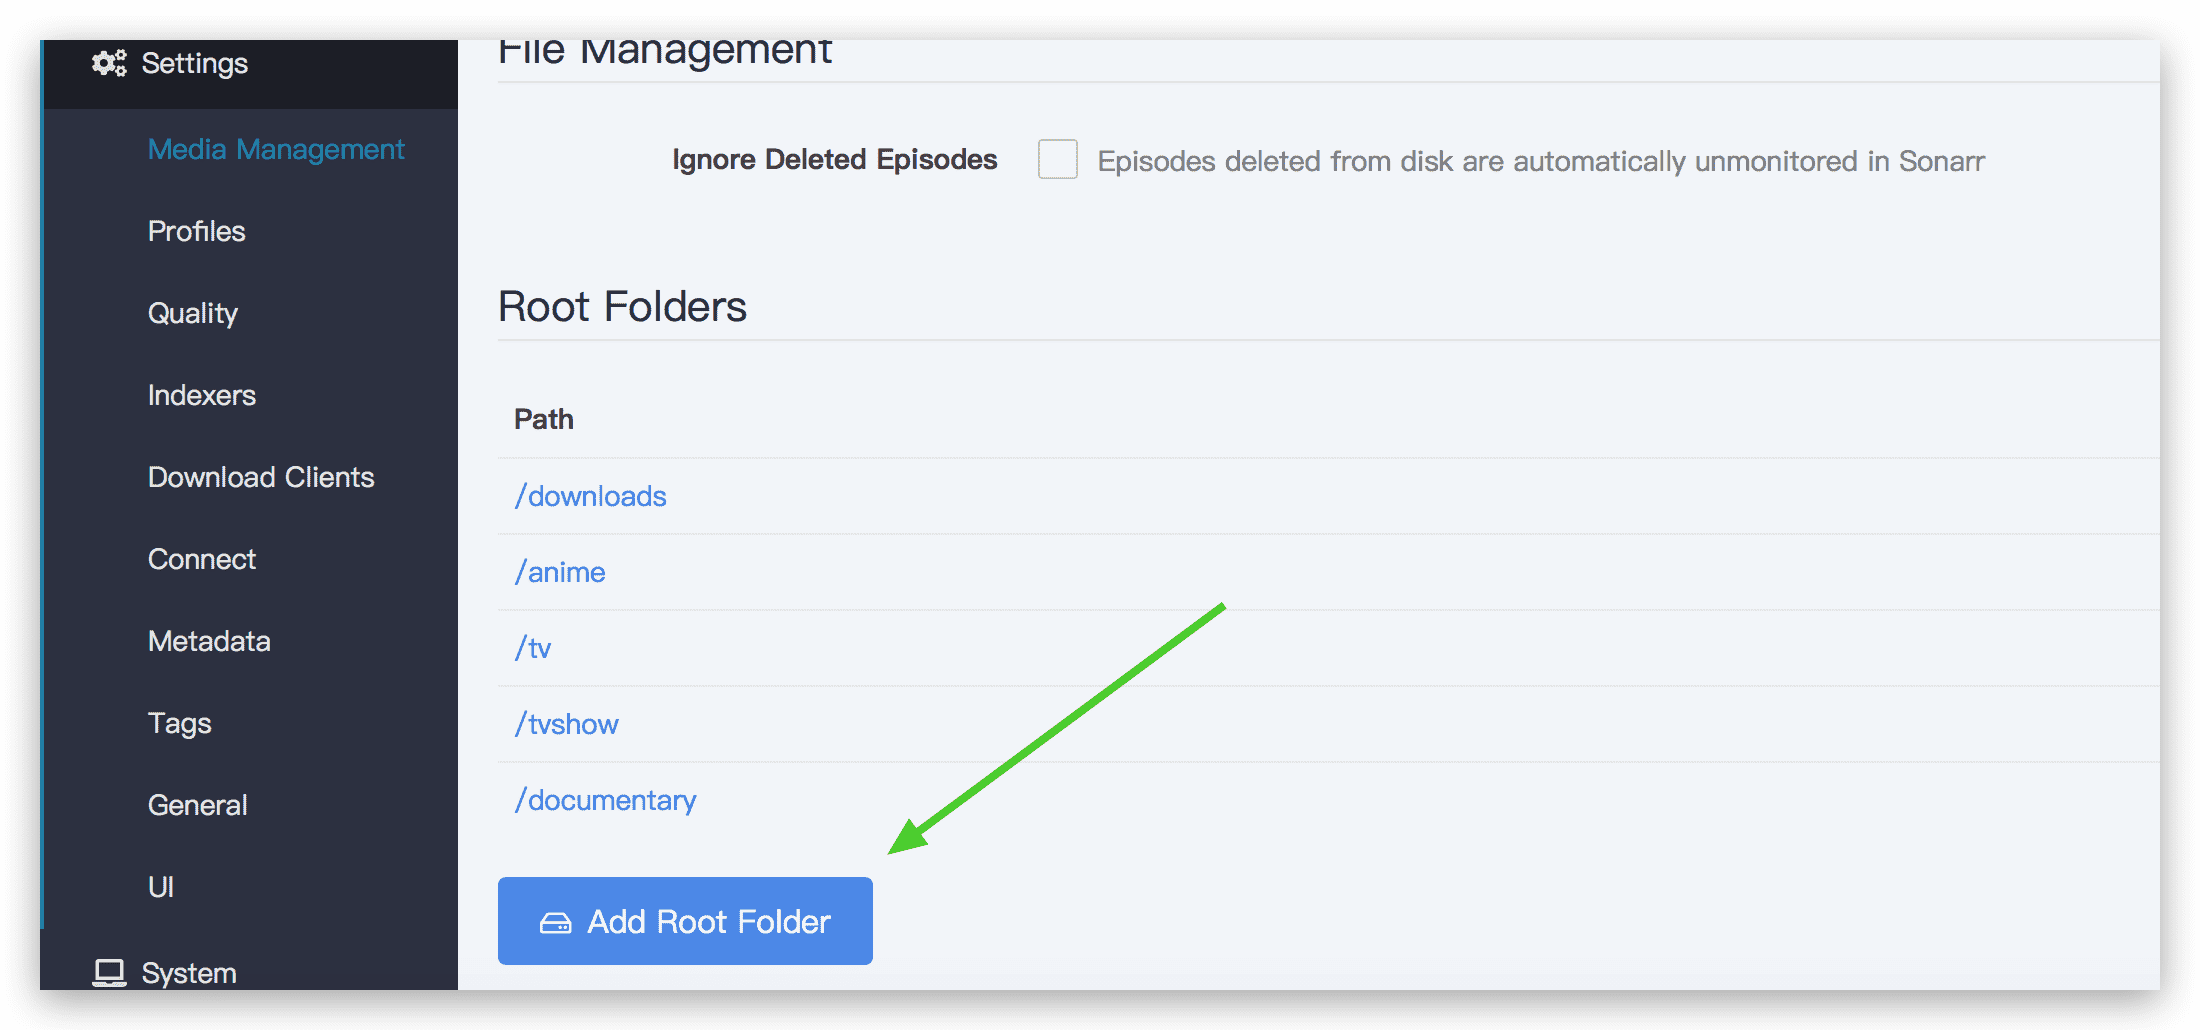
Task: Click the Add Root Folder button
Action: [x=685, y=921]
